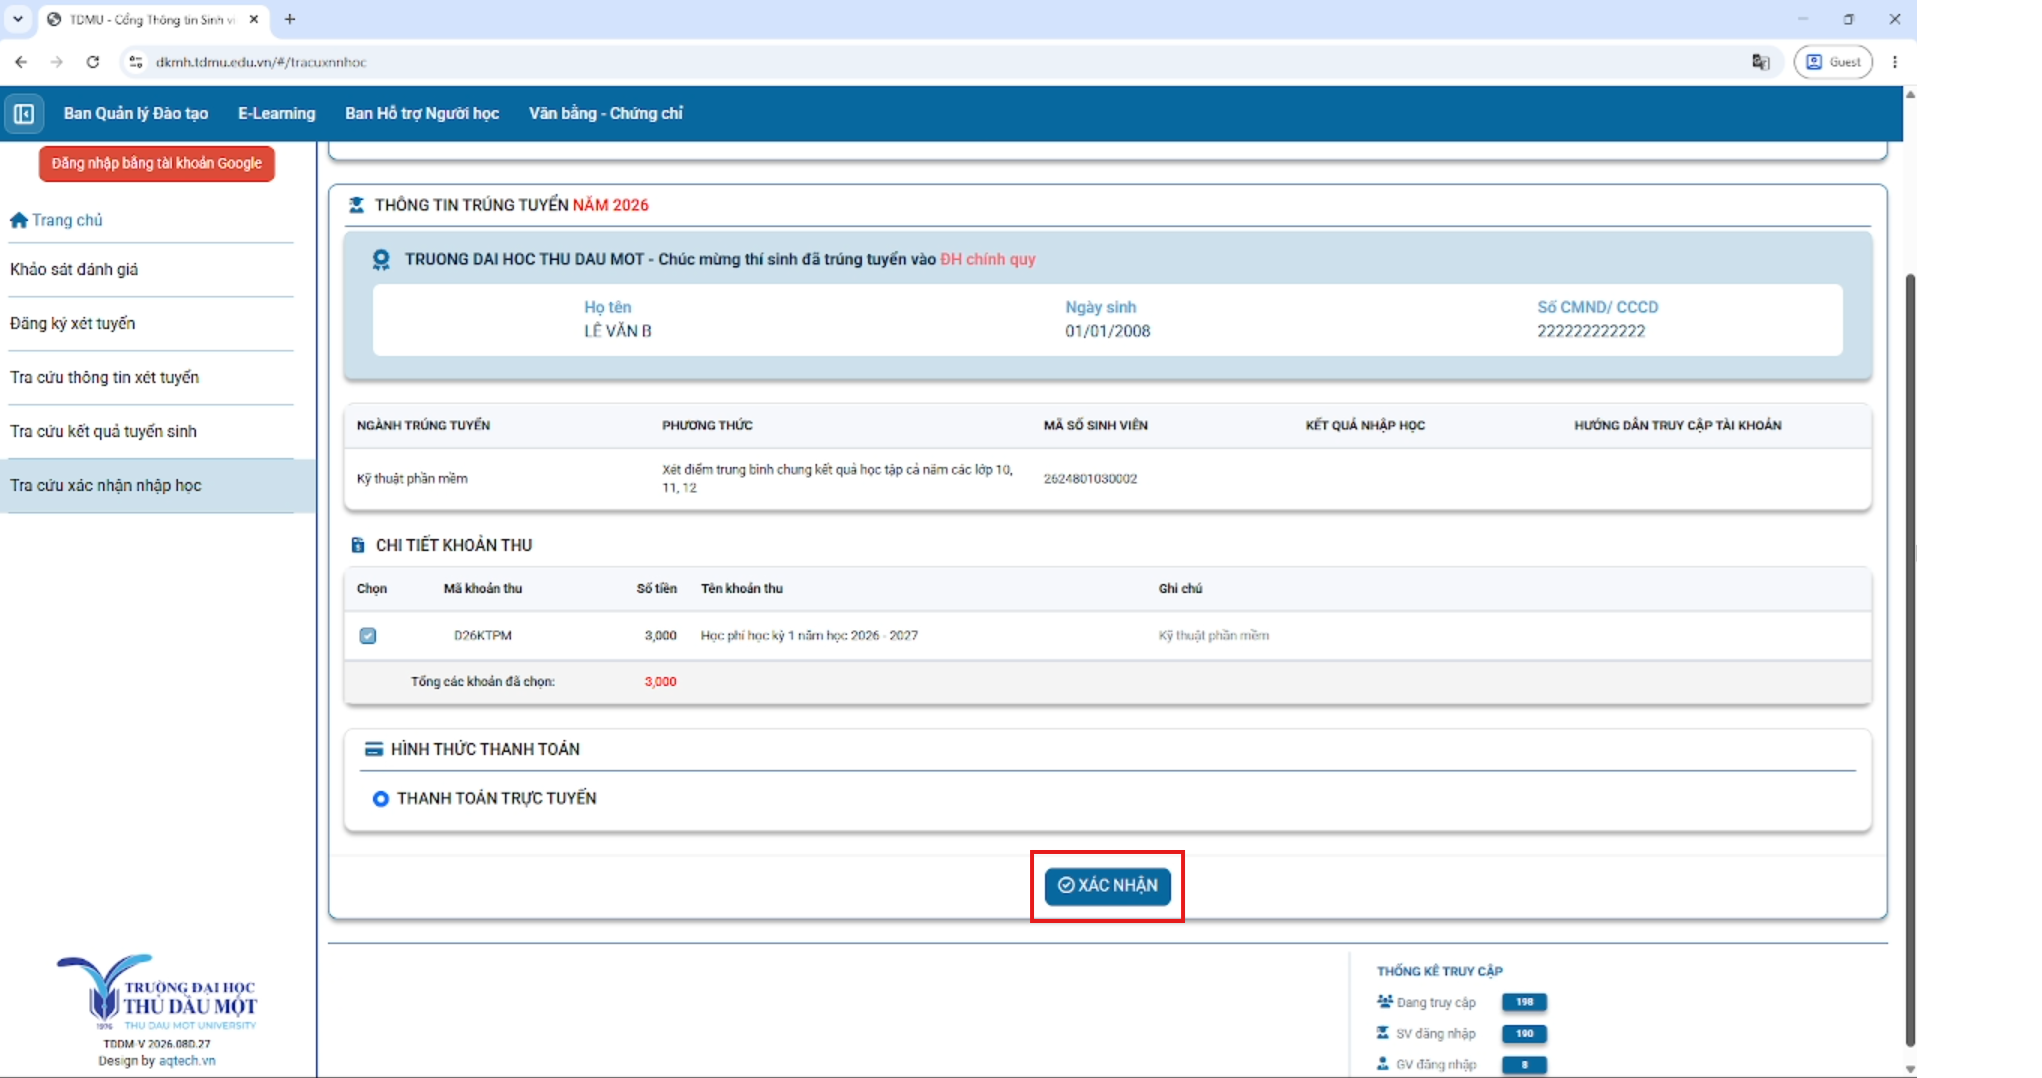
Task: Open Khảo sát đánh giá sidebar item
Action: [x=74, y=270]
